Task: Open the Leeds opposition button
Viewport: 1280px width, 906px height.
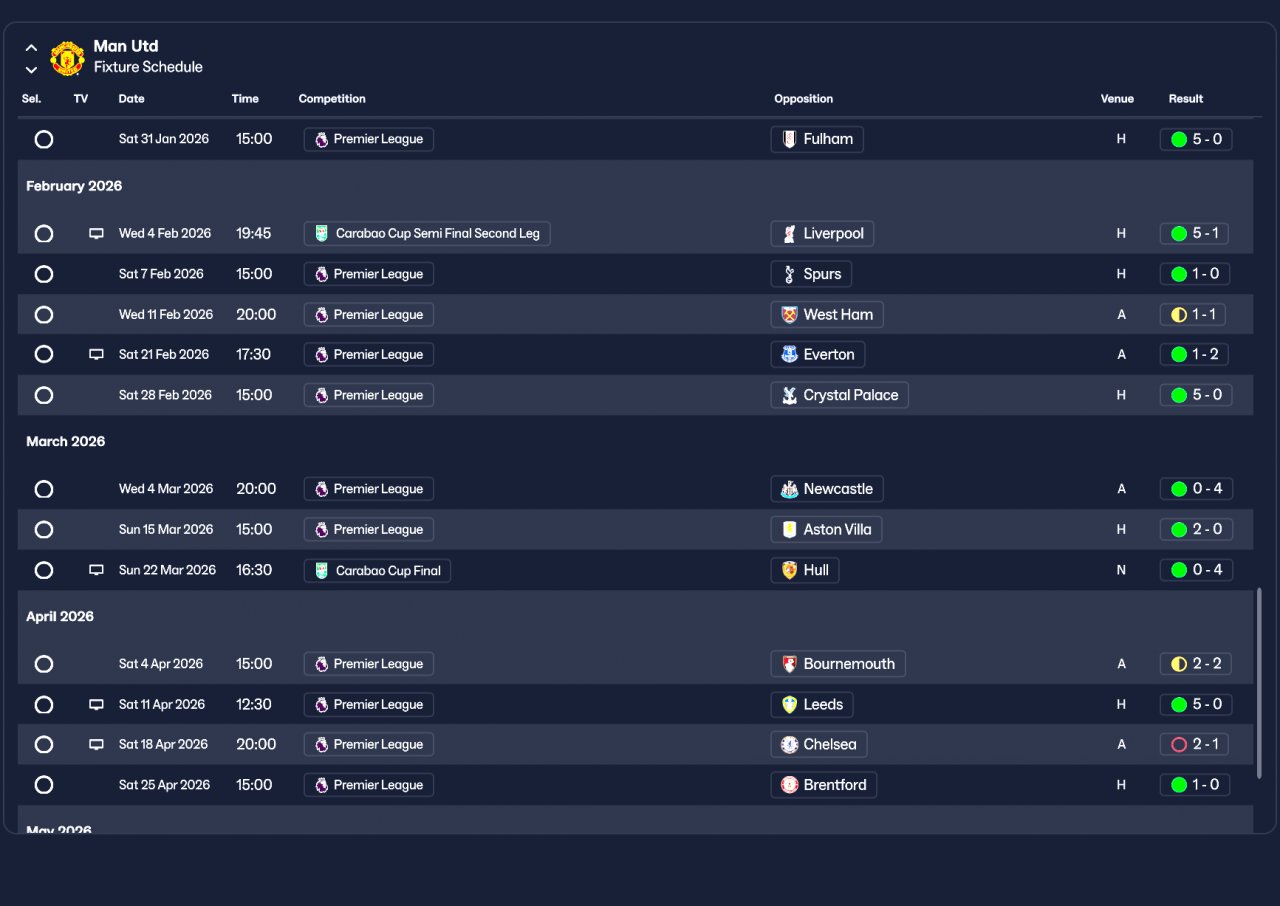Action: click(812, 704)
